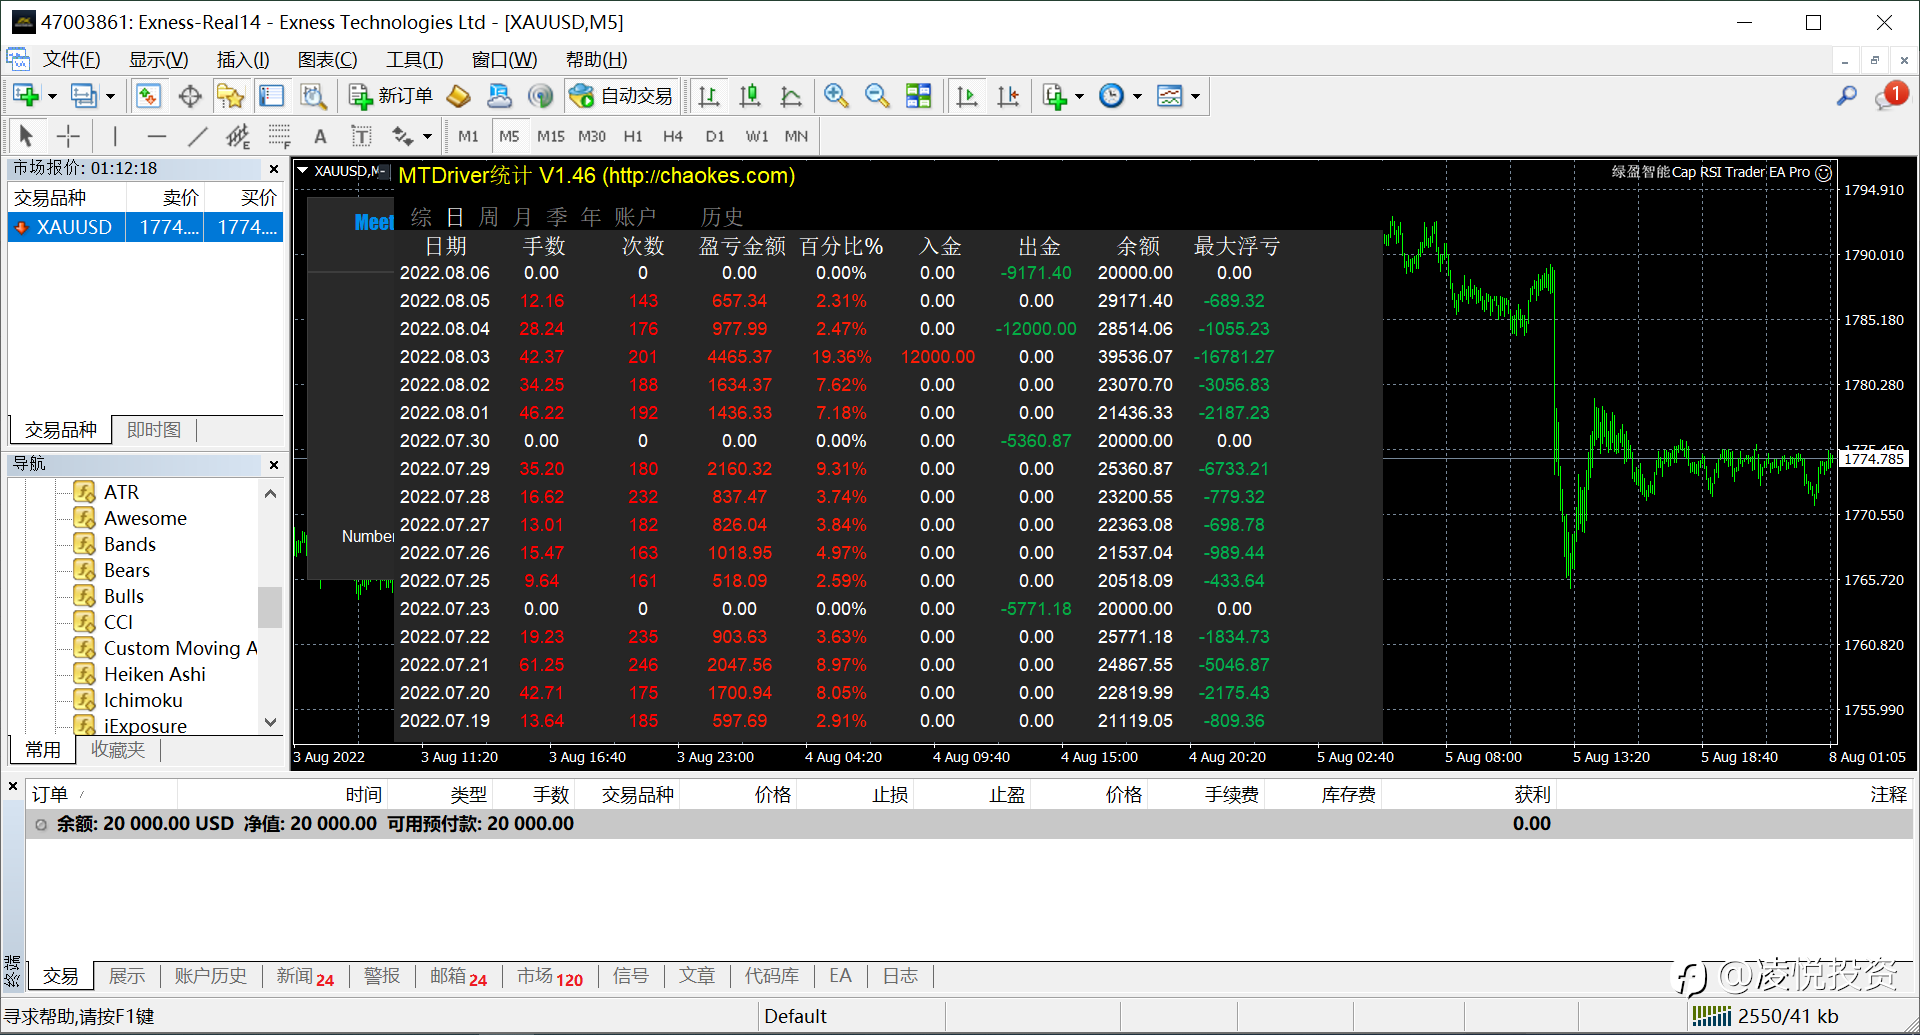Select the trendline drawing tool
Viewport: 1920px width, 1035px height.
click(x=197, y=136)
